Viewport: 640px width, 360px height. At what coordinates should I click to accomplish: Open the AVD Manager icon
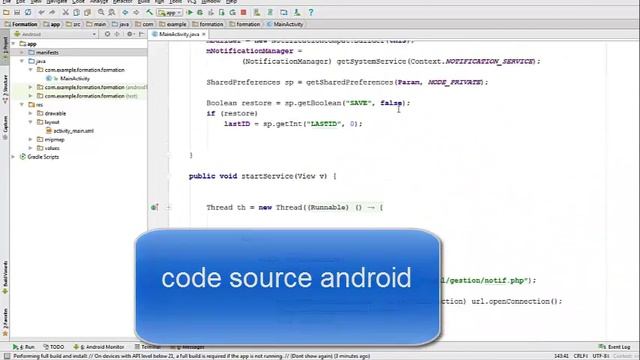257,13
